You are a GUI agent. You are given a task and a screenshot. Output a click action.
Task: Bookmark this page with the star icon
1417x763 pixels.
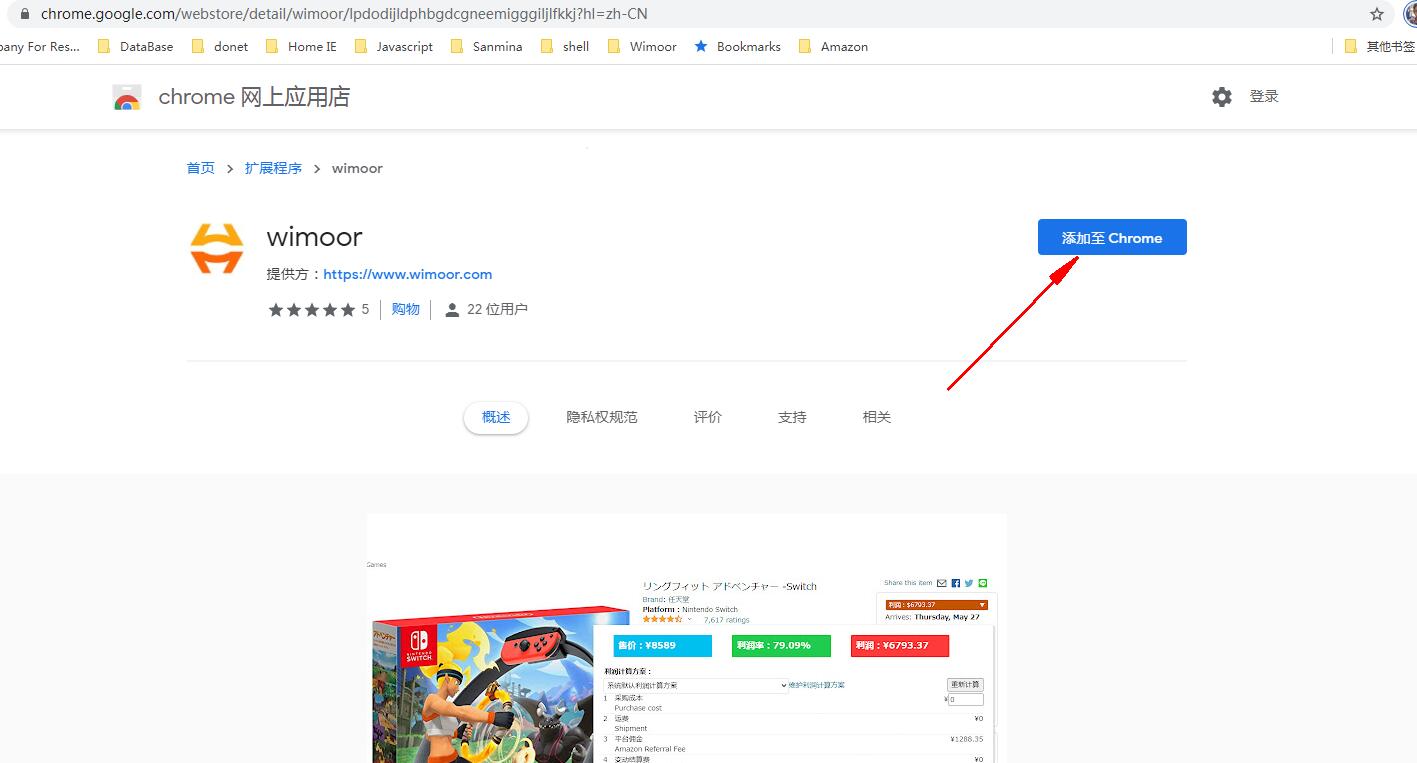coord(1377,14)
